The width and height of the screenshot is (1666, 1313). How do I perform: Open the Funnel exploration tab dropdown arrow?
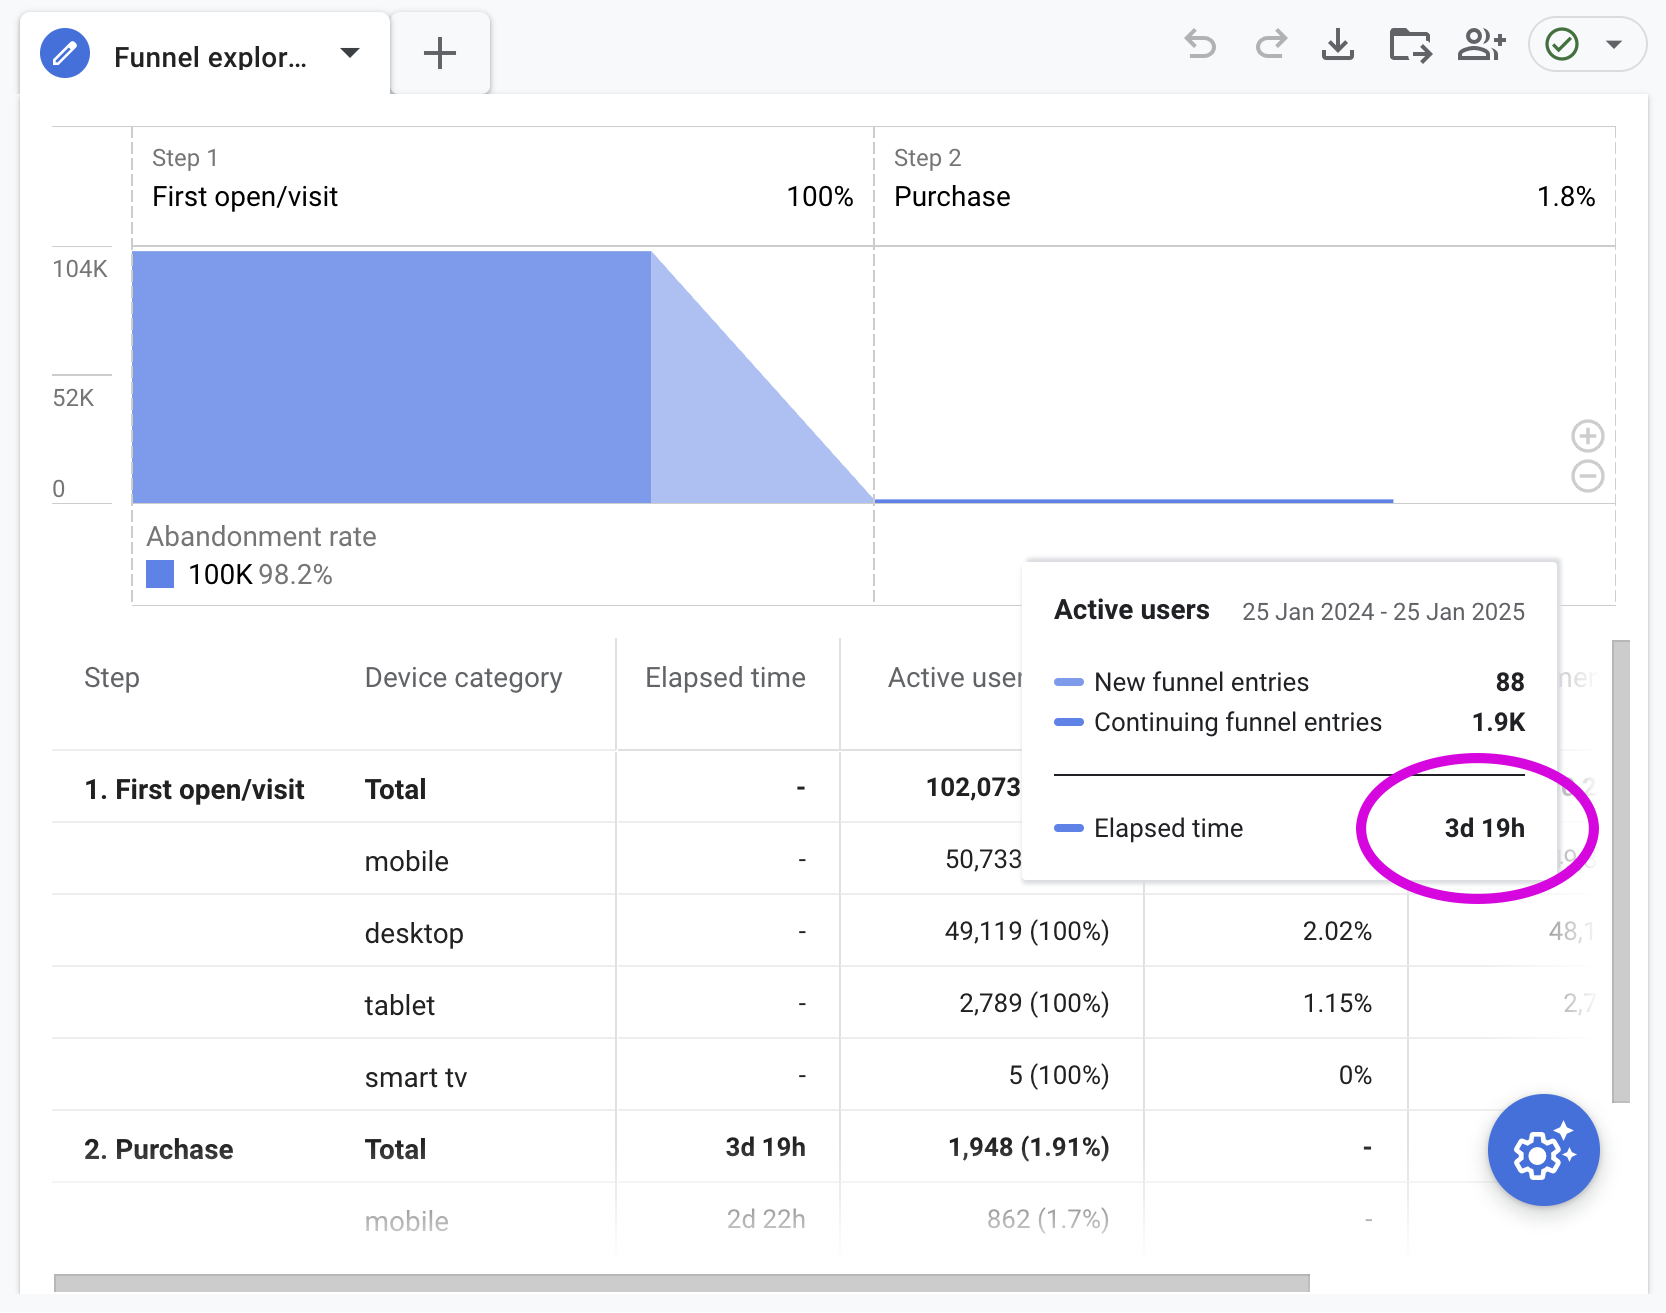(x=350, y=53)
